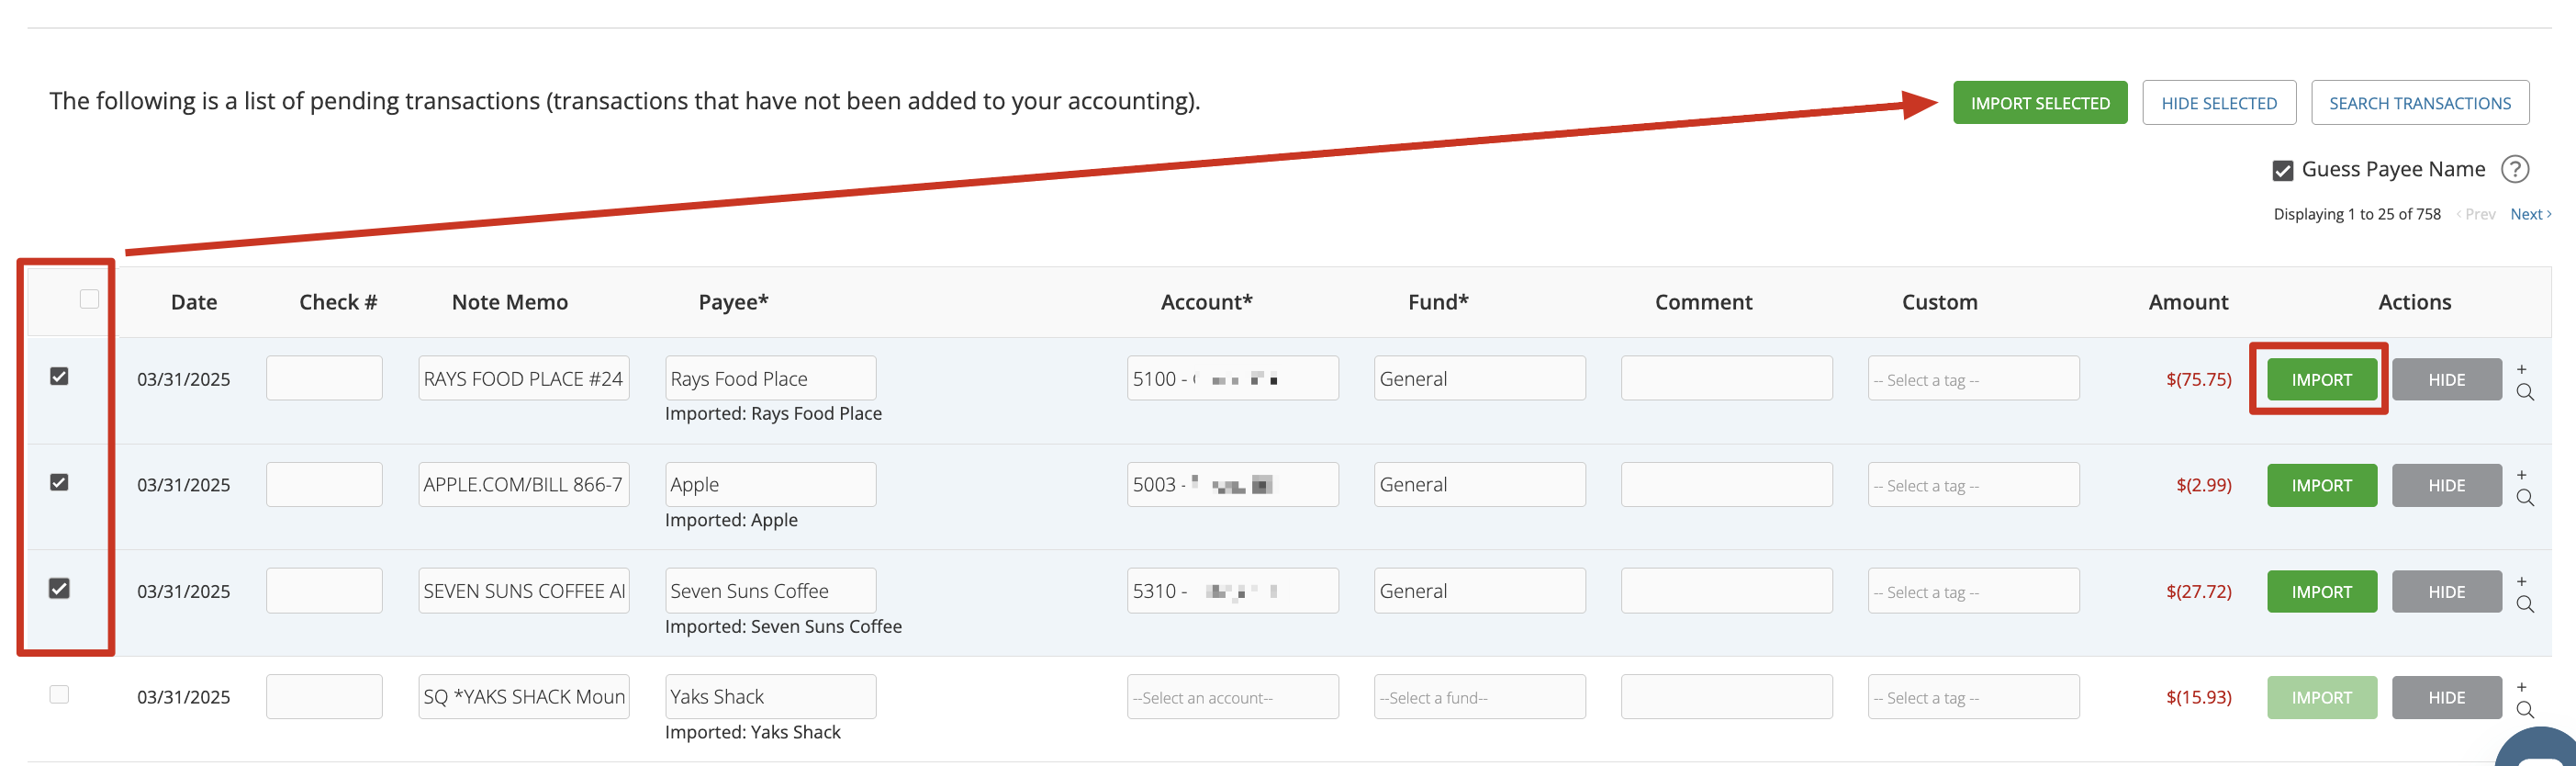This screenshot has width=2576, height=766.
Task: Open the General fund dropdown for Rays Food Place
Action: [x=1479, y=379]
